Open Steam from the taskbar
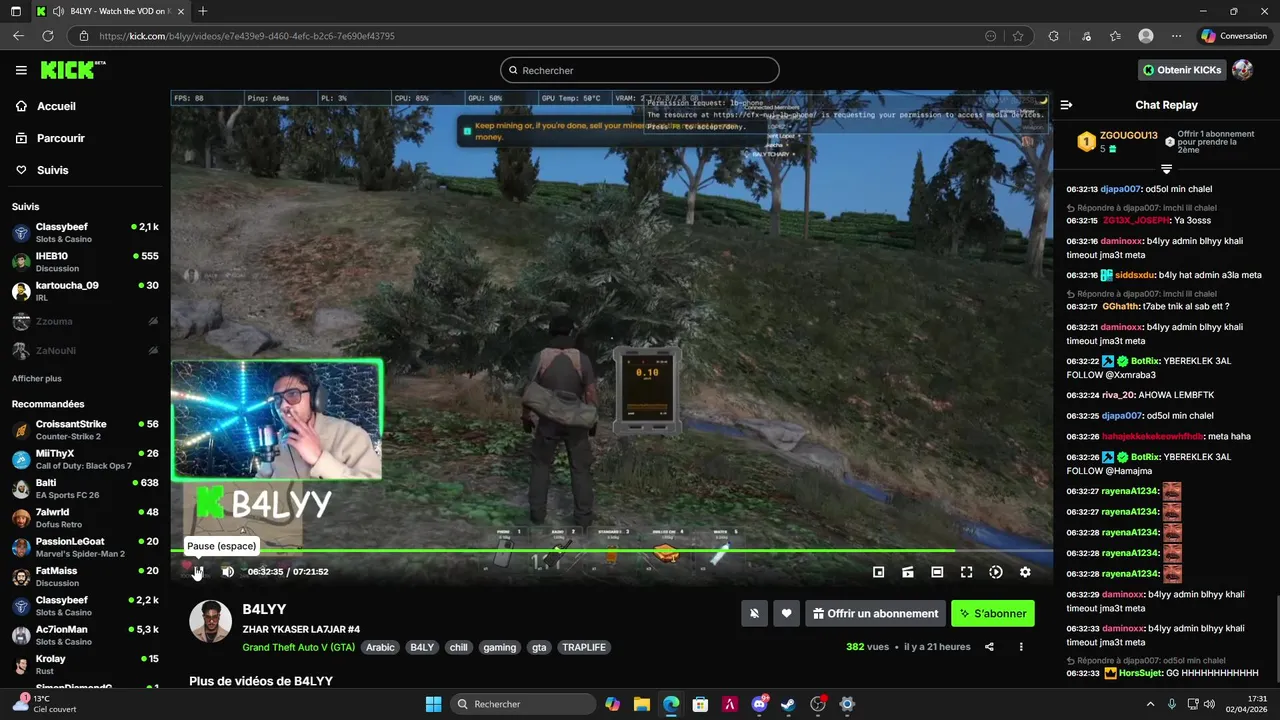This screenshot has width=1280, height=720. coord(789,704)
